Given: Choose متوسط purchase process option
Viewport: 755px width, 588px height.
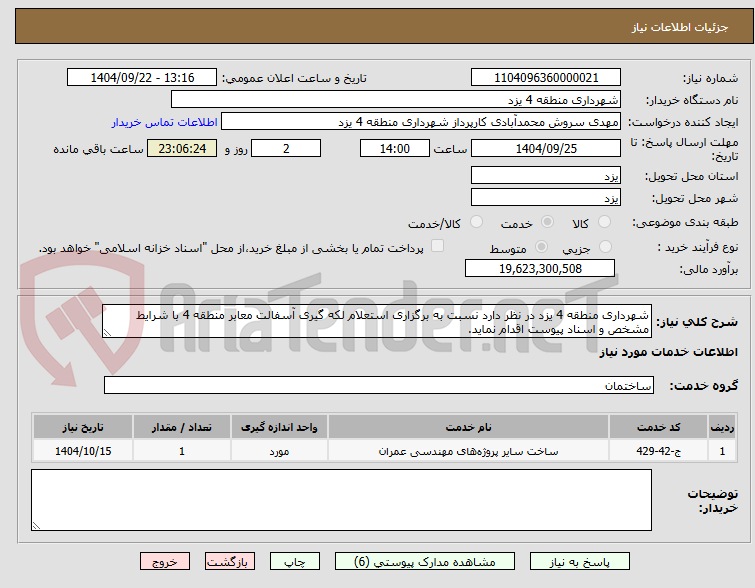Looking at the screenshot, I should pos(541,247).
